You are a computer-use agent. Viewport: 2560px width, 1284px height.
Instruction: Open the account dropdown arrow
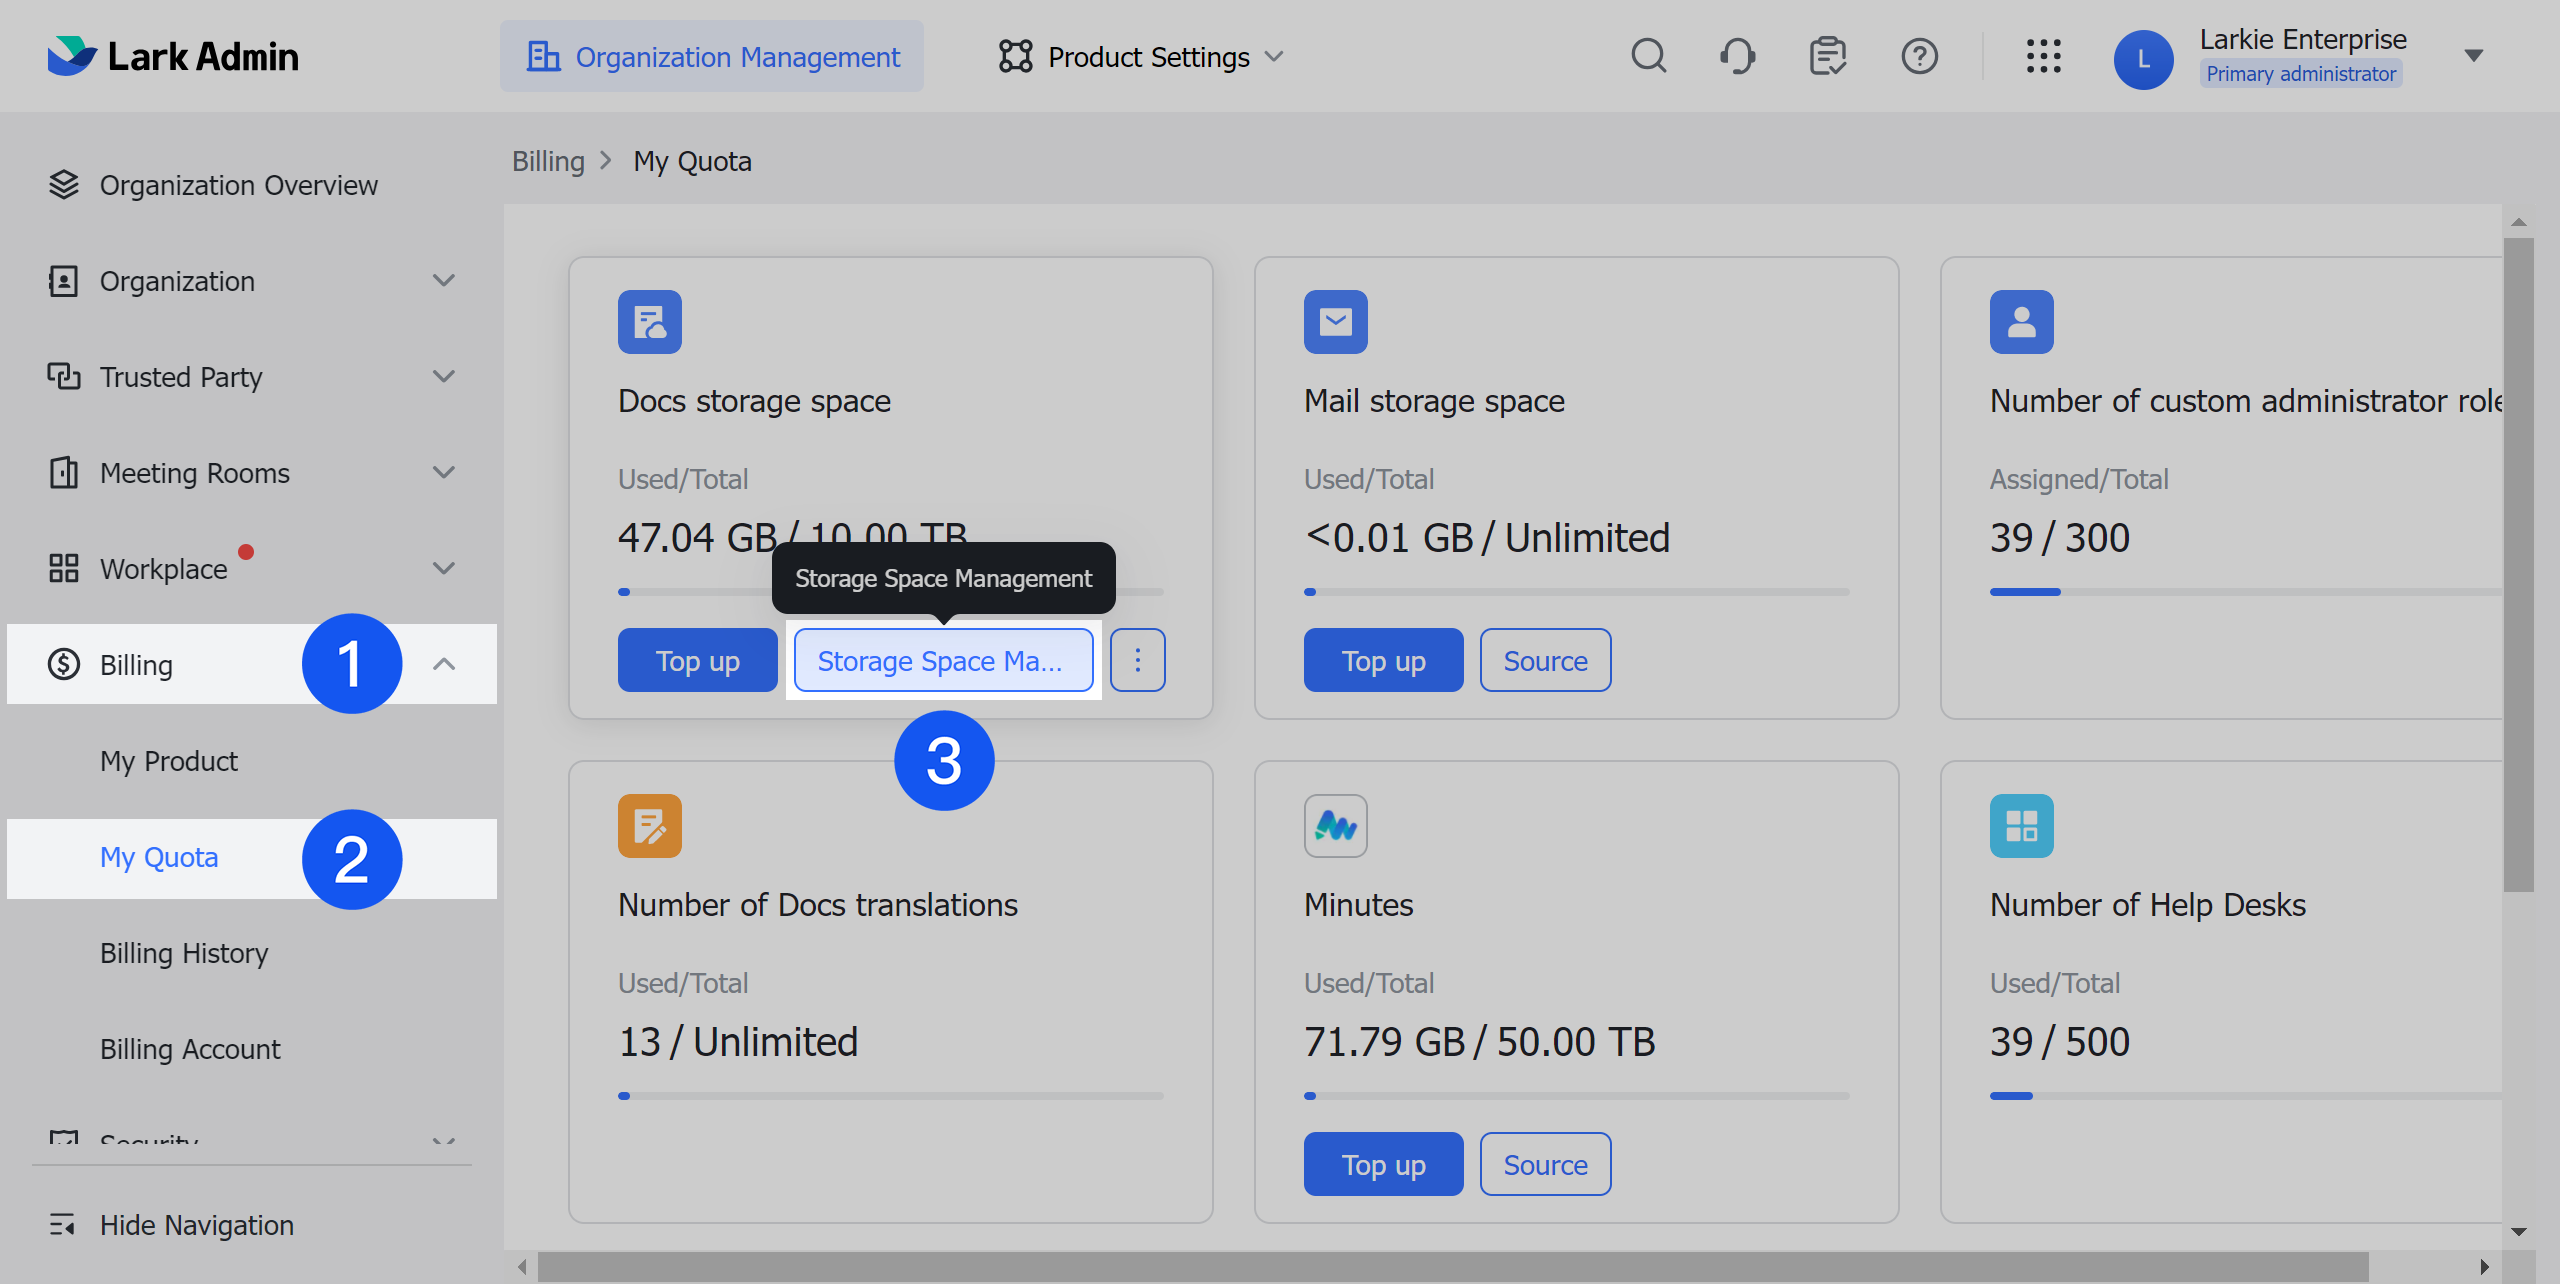pos(2474,56)
